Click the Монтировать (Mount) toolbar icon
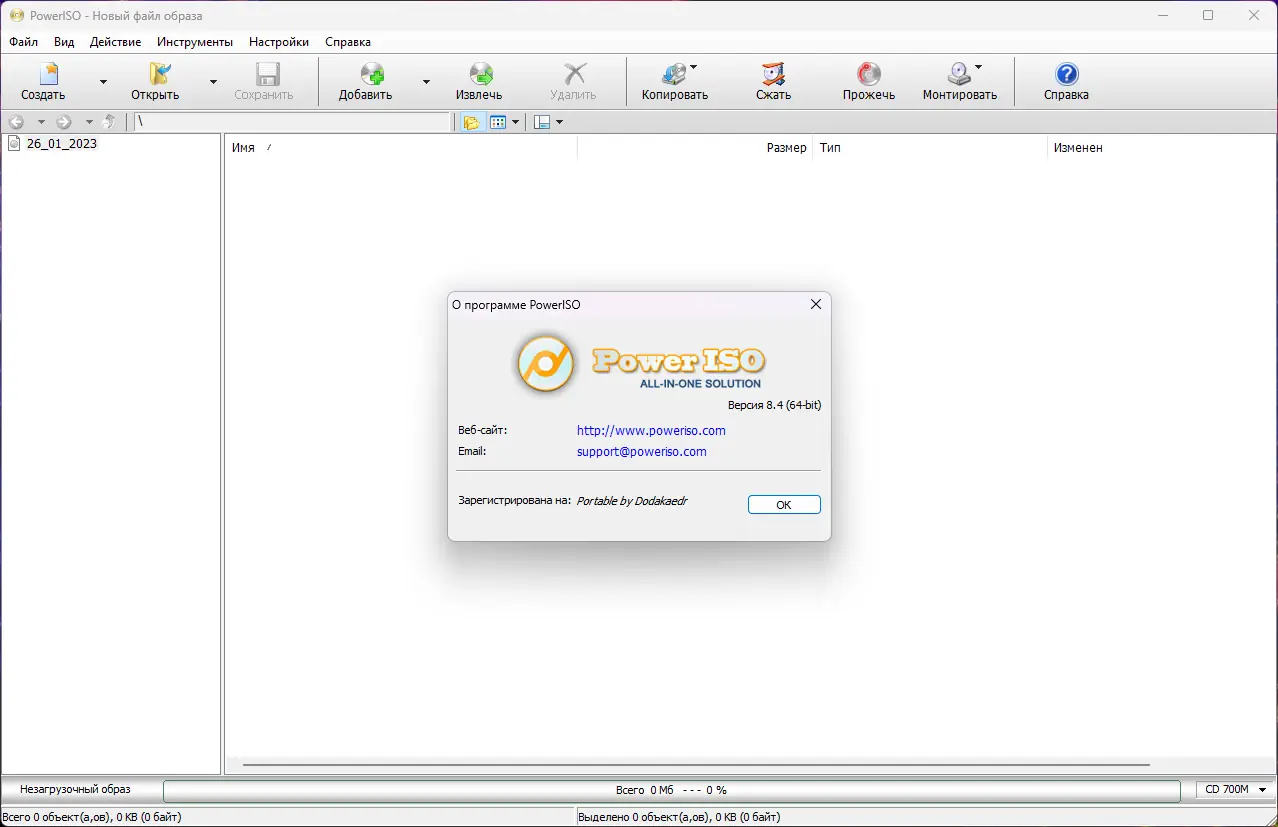Image resolution: width=1278 pixels, height=827 pixels. coord(959,75)
